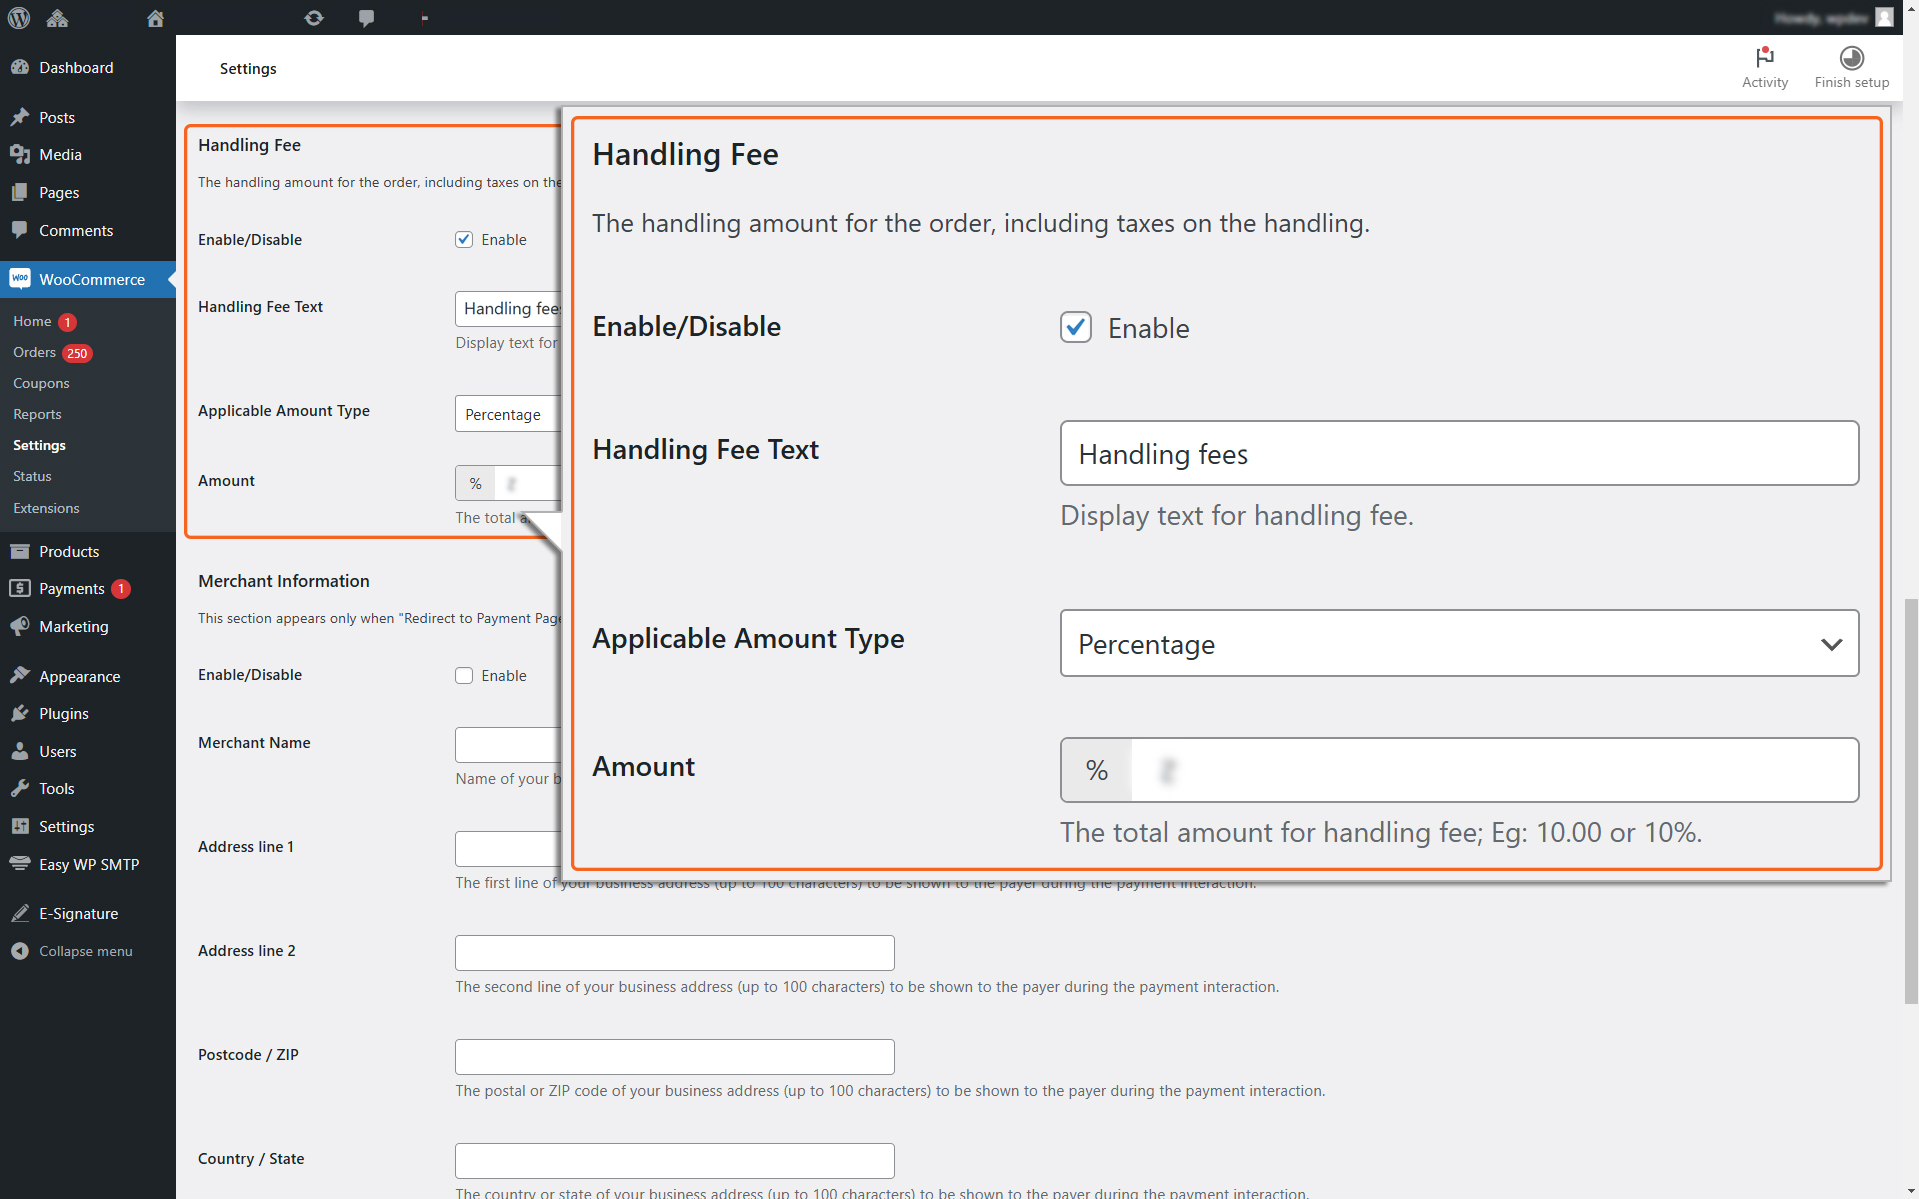This screenshot has width=1919, height=1199.
Task: Click the Pages icon in sidebar
Action: (20, 192)
